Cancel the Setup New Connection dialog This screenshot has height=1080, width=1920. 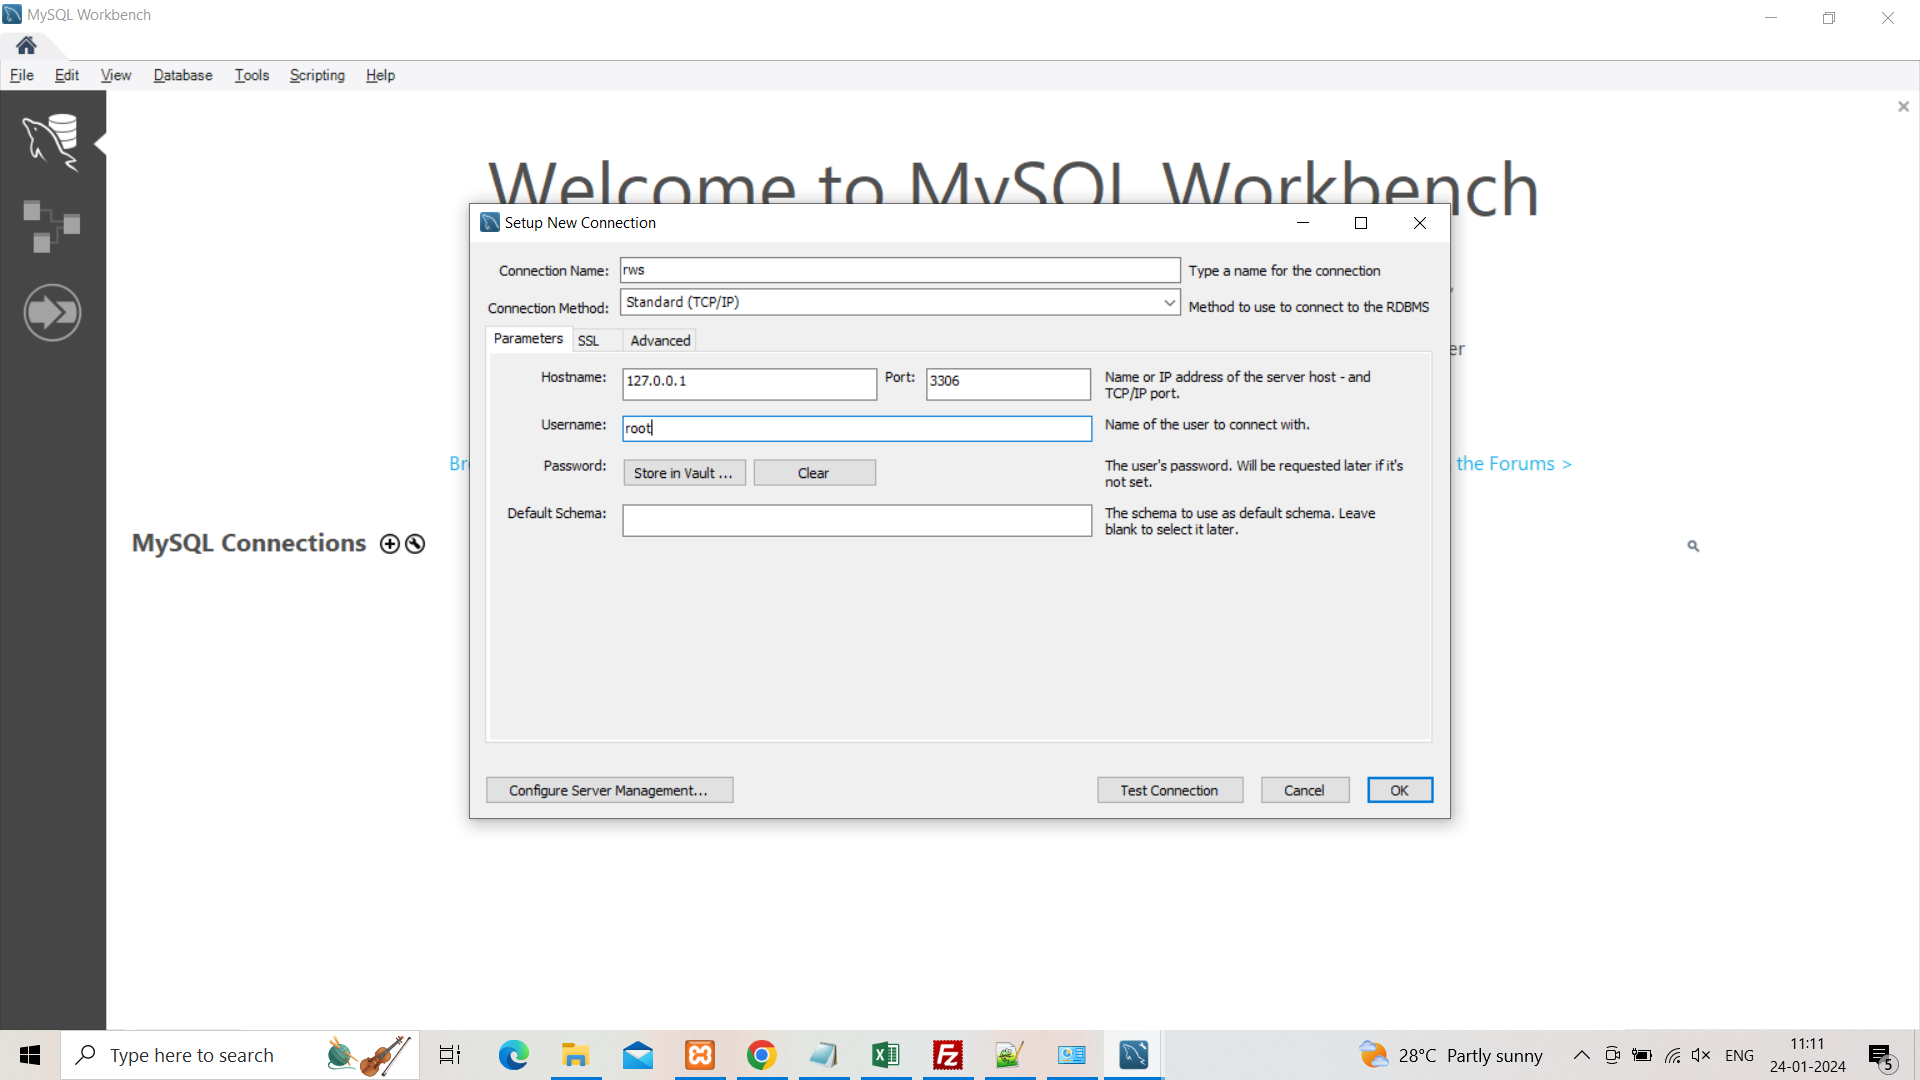click(x=1305, y=790)
